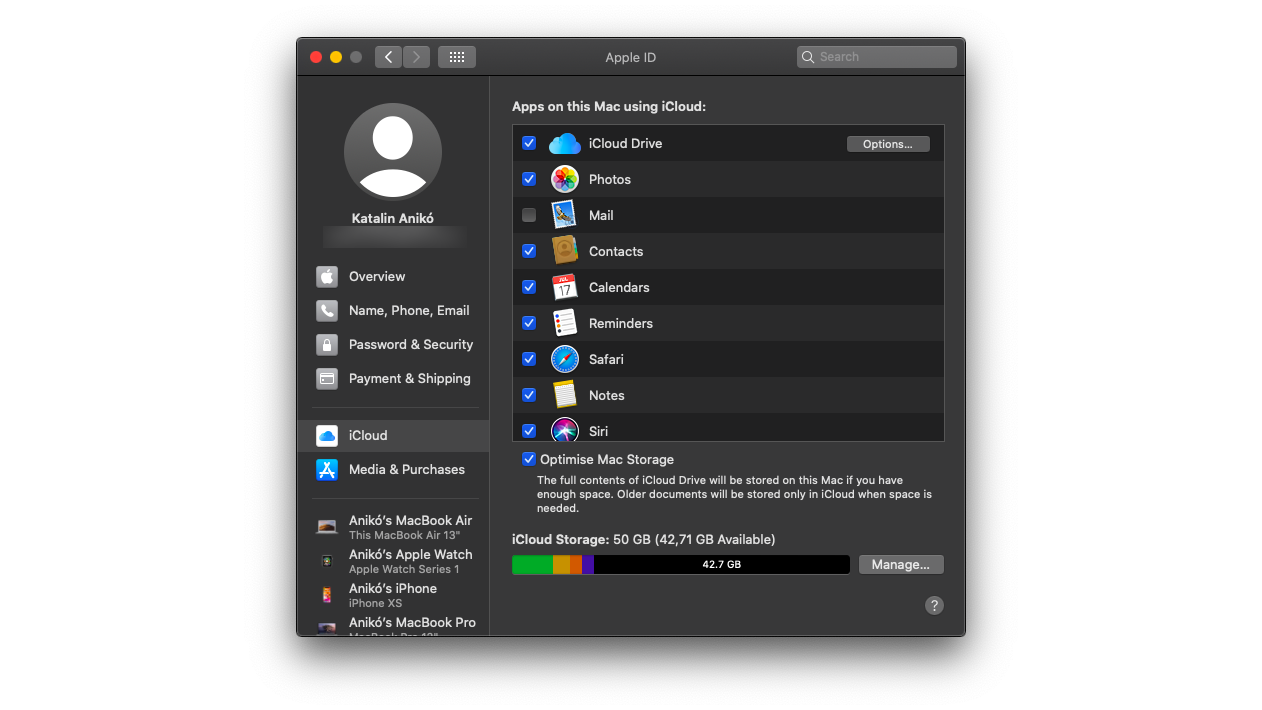This screenshot has height=710, width=1262.
Task: Click the orange segment of storage bar
Action: tap(576, 565)
